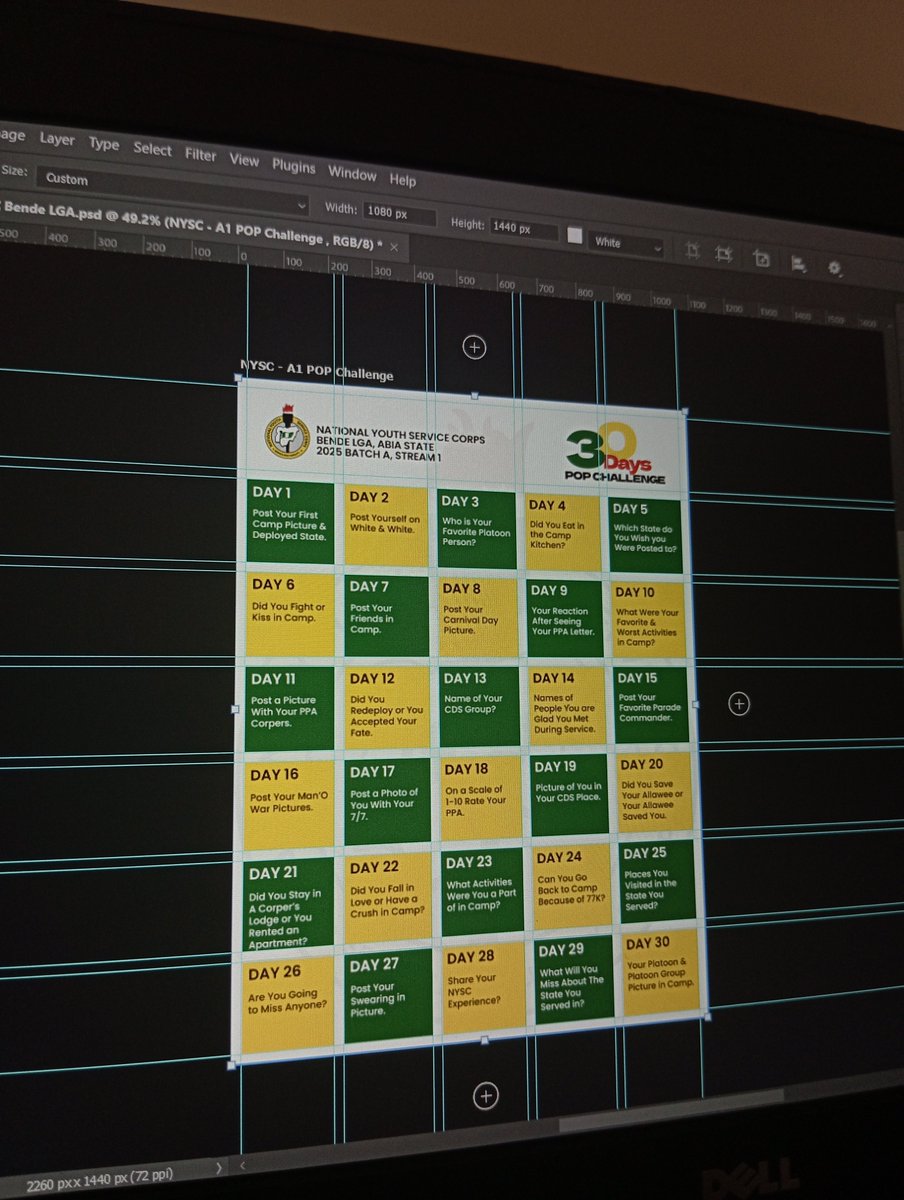Expand the status bar arrow after 72 ppi
This screenshot has width=904, height=1200.
point(219,1167)
